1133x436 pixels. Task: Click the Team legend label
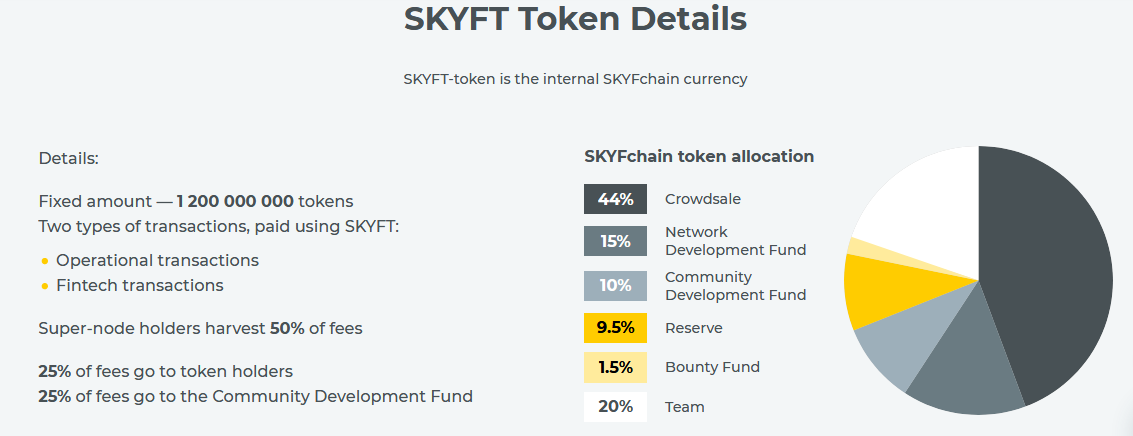tap(684, 407)
